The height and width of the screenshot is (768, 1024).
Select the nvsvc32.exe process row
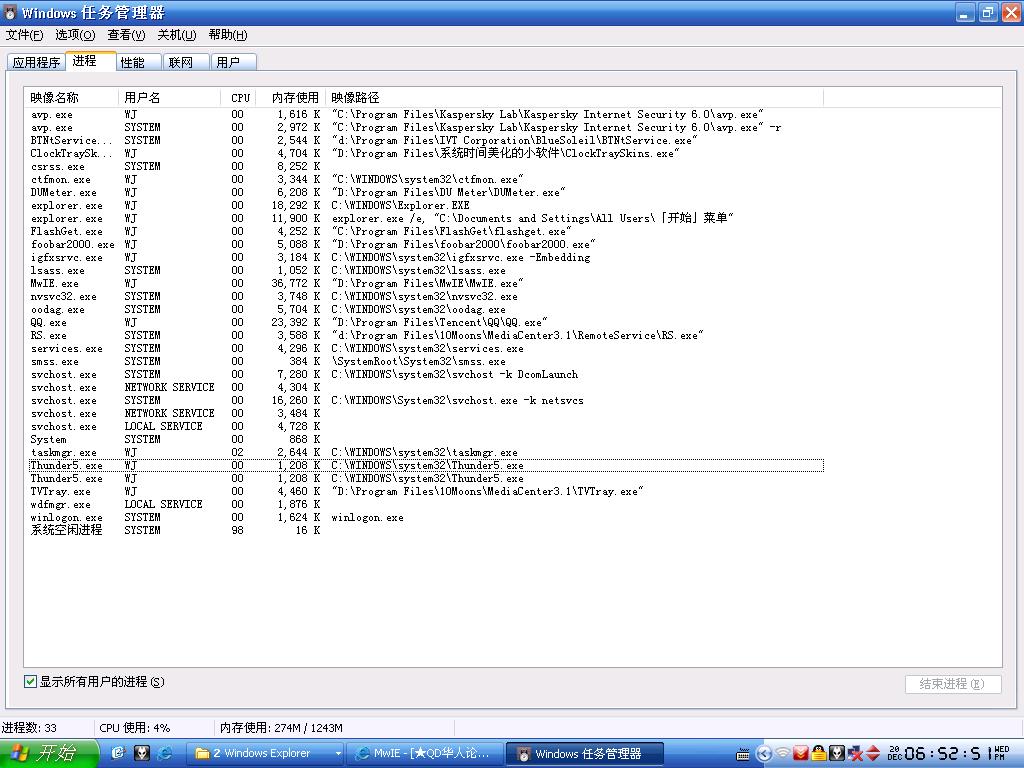coord(426,296)
